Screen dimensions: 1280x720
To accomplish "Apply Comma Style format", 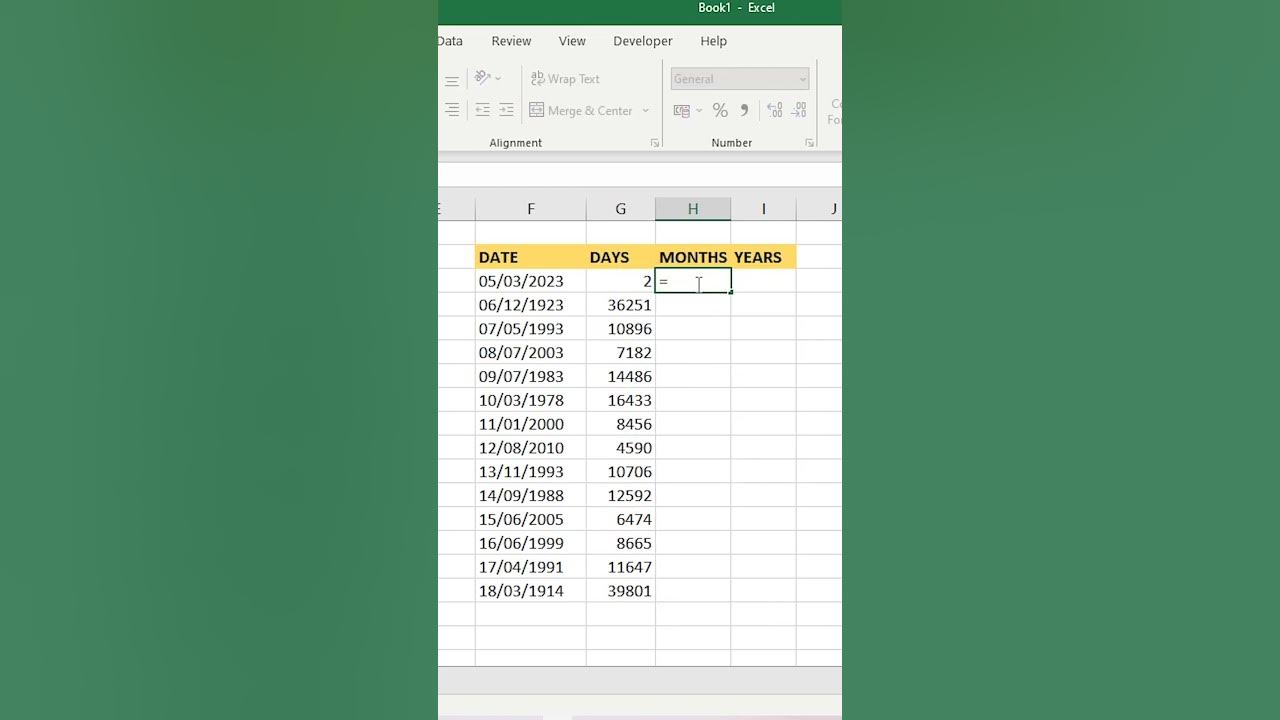I will [744, 110].
